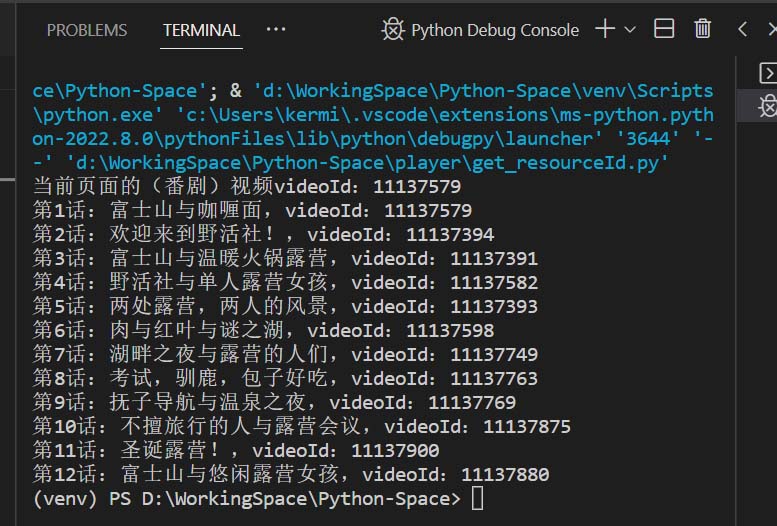Click the Python Debug Console bug icon

coord(393,30)
